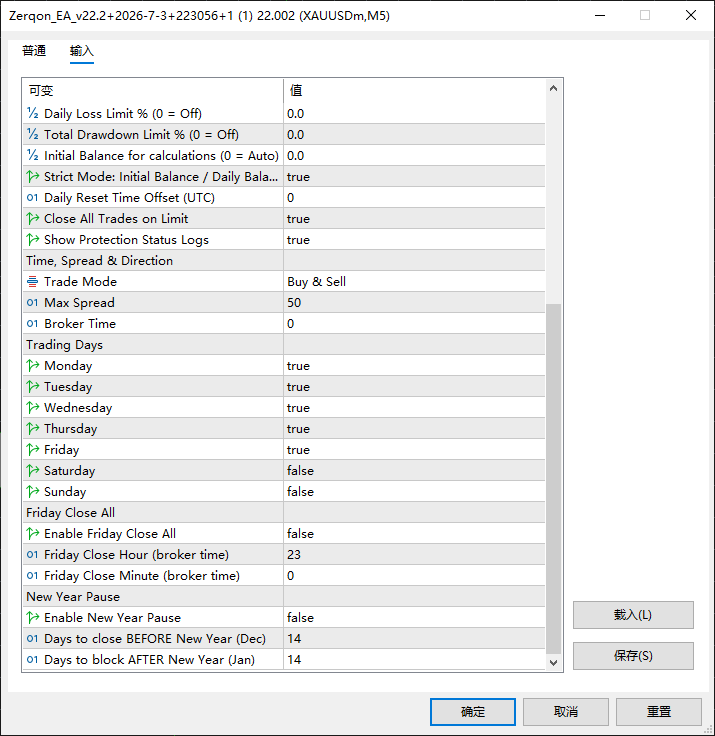Click the 值 column header
Screen dimensions: 715x736
pos(414,90)
